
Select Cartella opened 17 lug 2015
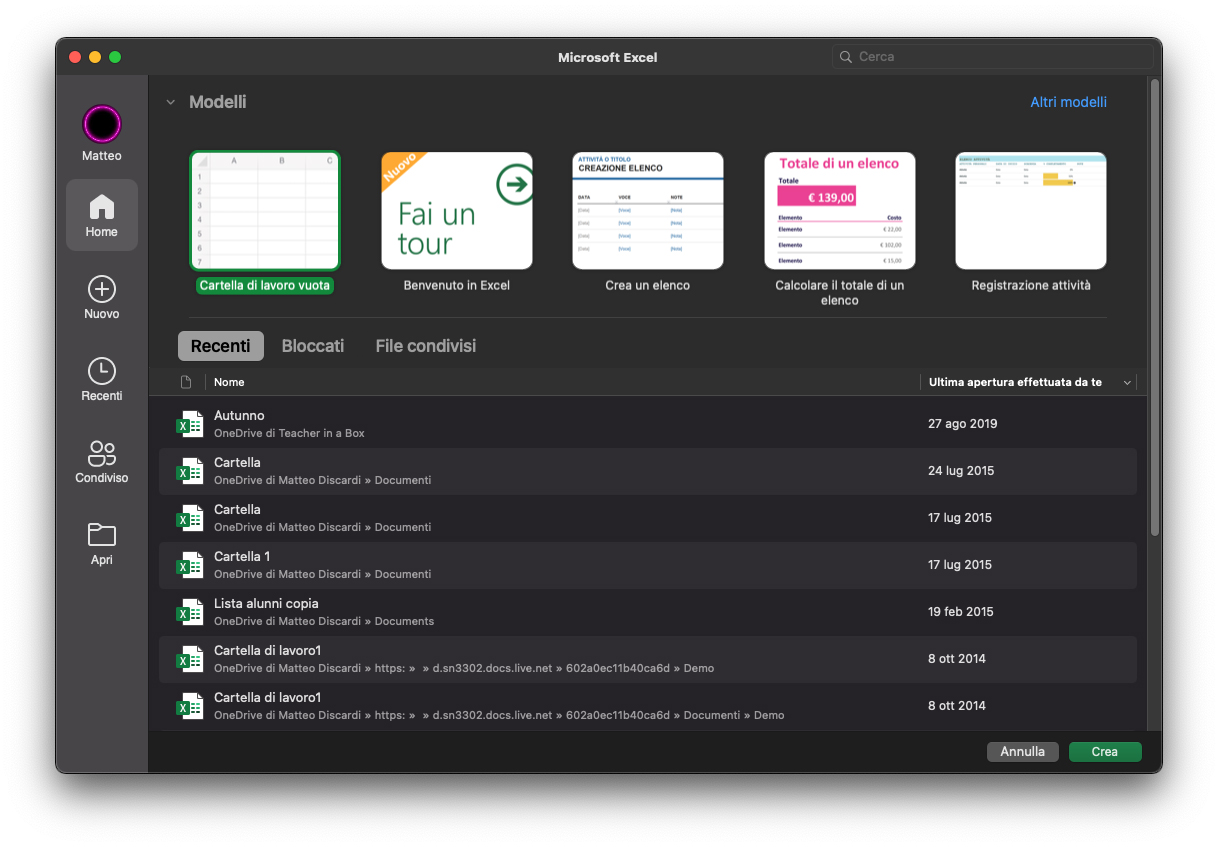(648, 518)
